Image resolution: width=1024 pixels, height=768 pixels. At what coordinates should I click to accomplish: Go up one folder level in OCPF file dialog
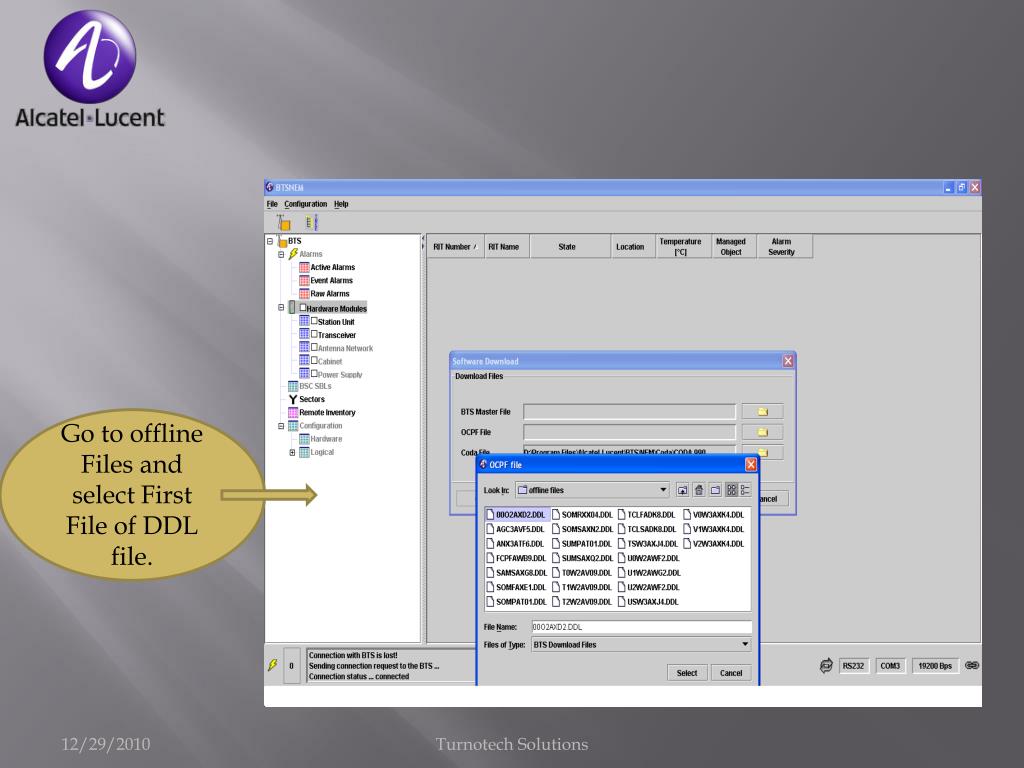click(682, 490)
